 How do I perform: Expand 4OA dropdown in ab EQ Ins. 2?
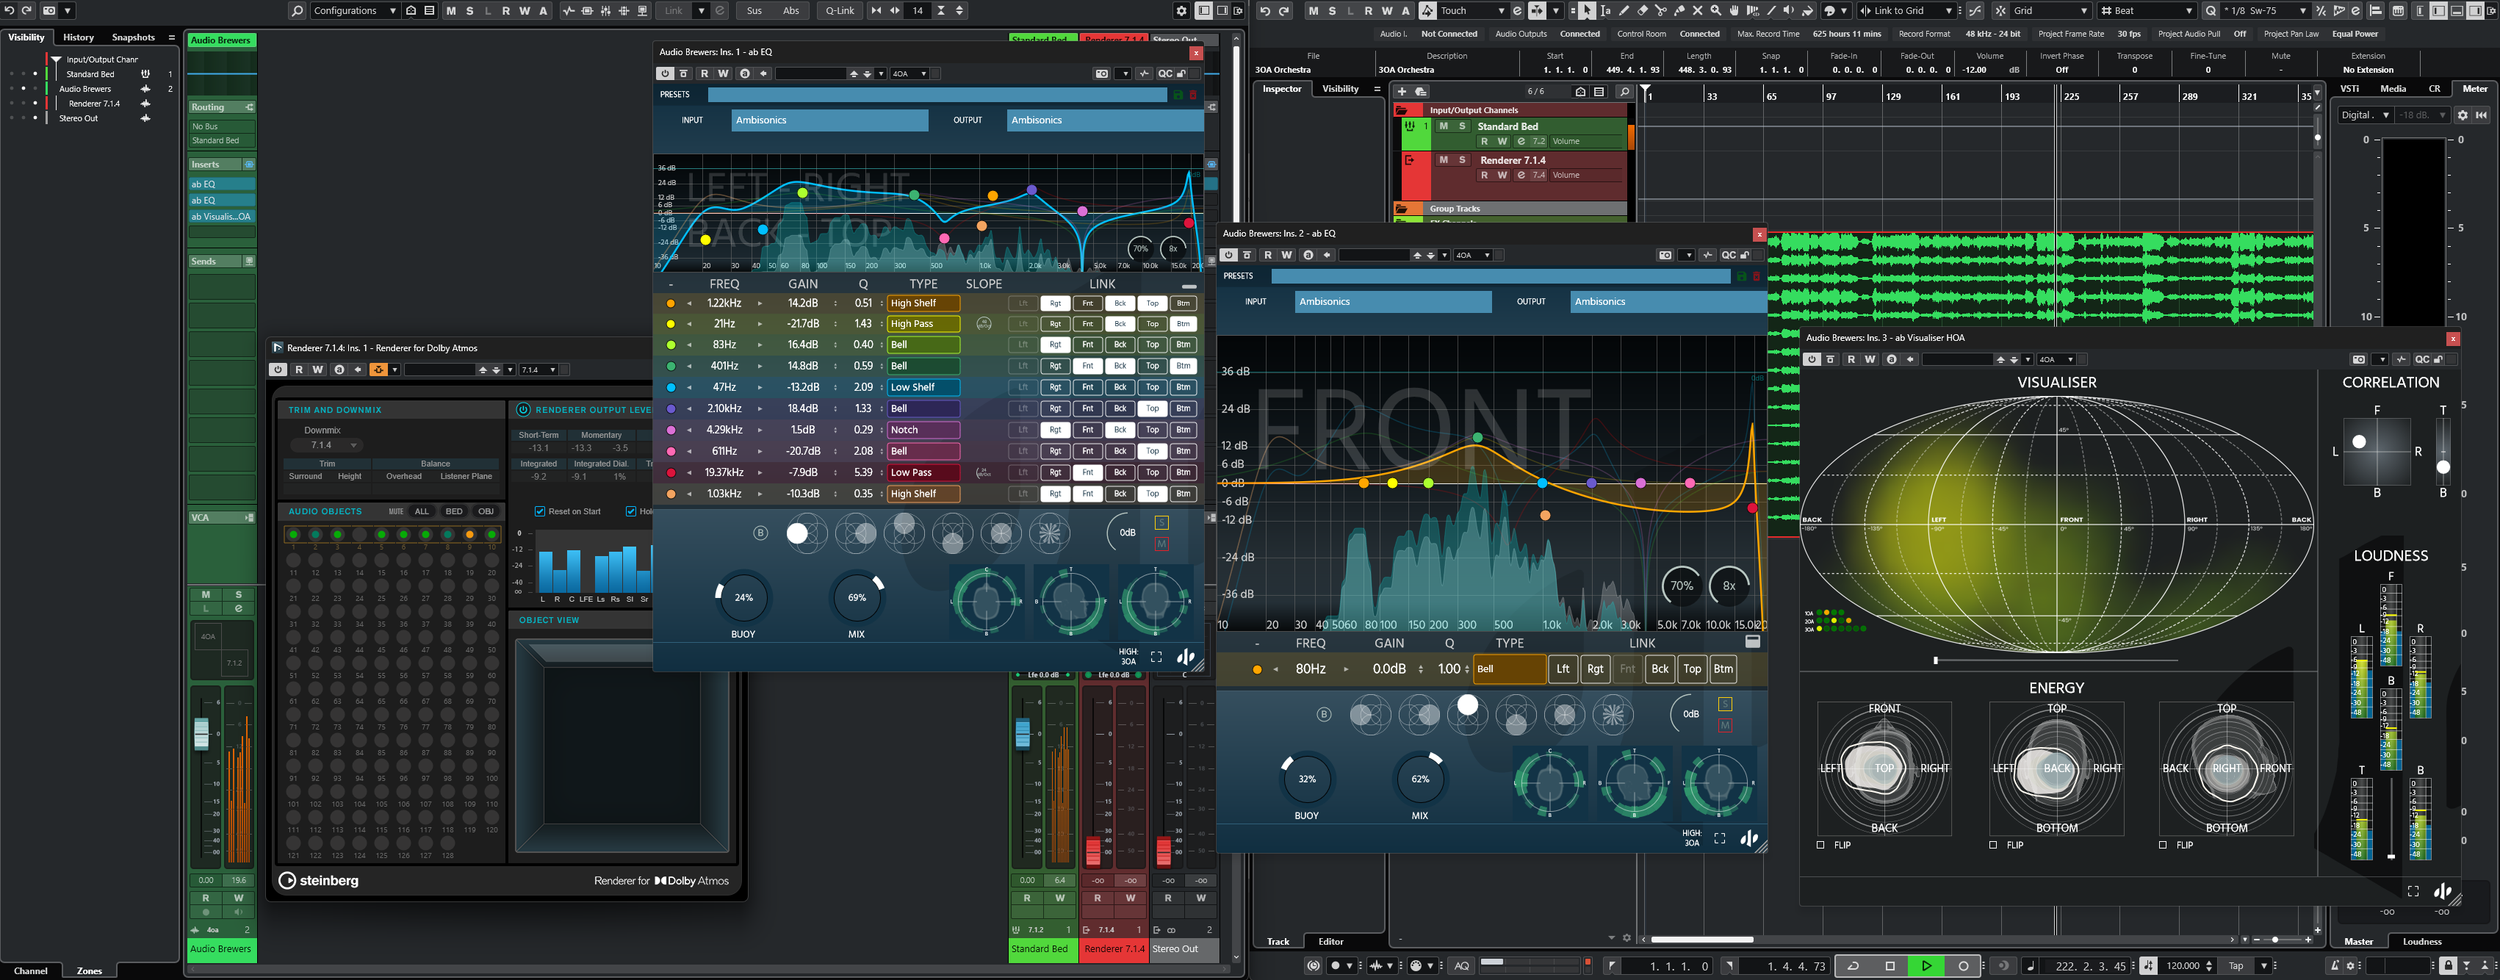coord(1474,255)
